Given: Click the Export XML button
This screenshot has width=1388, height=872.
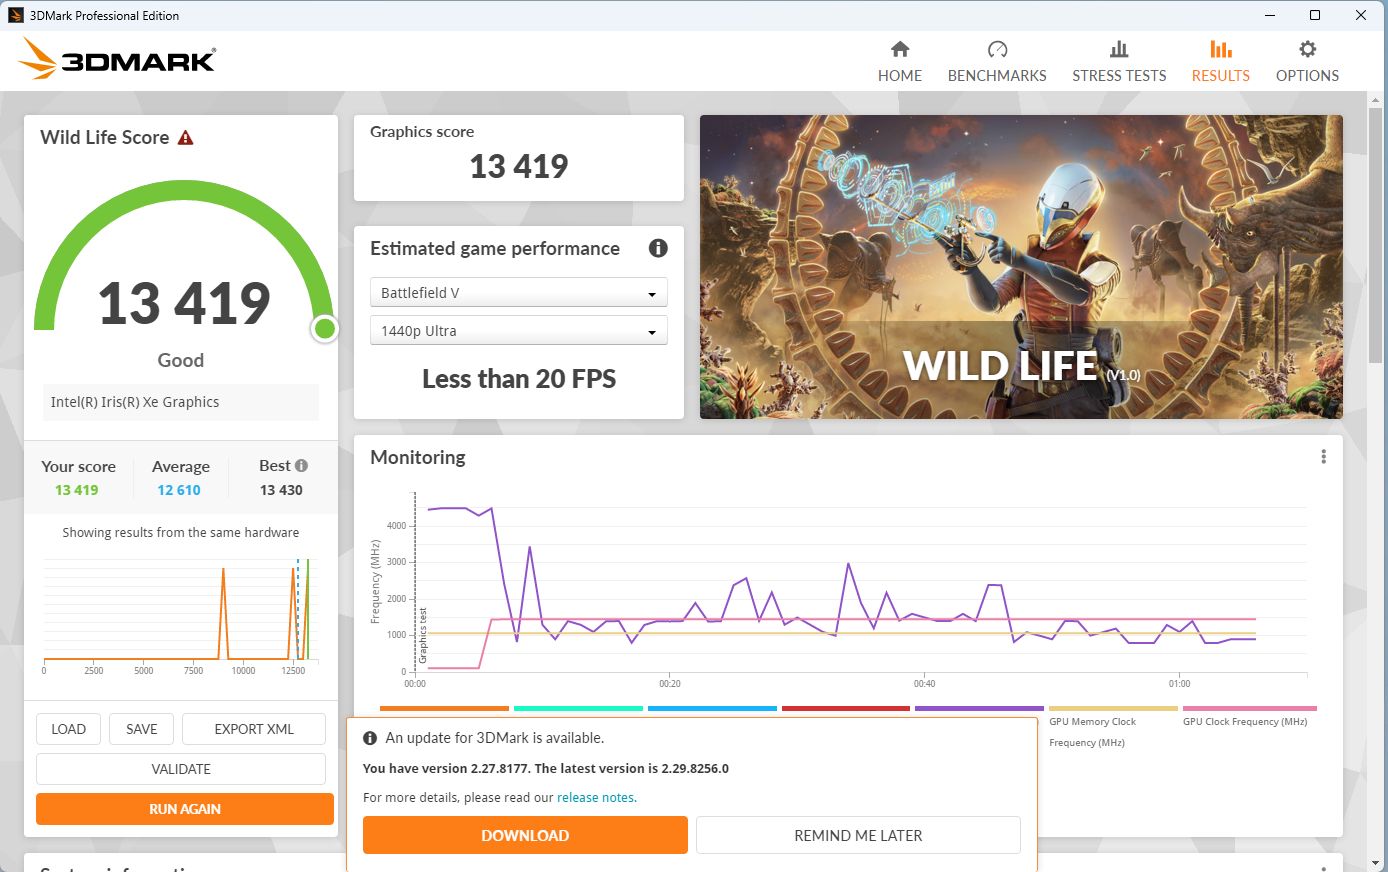Looking at the screenshot, I should pyautogui.click(x=254, y=729).
